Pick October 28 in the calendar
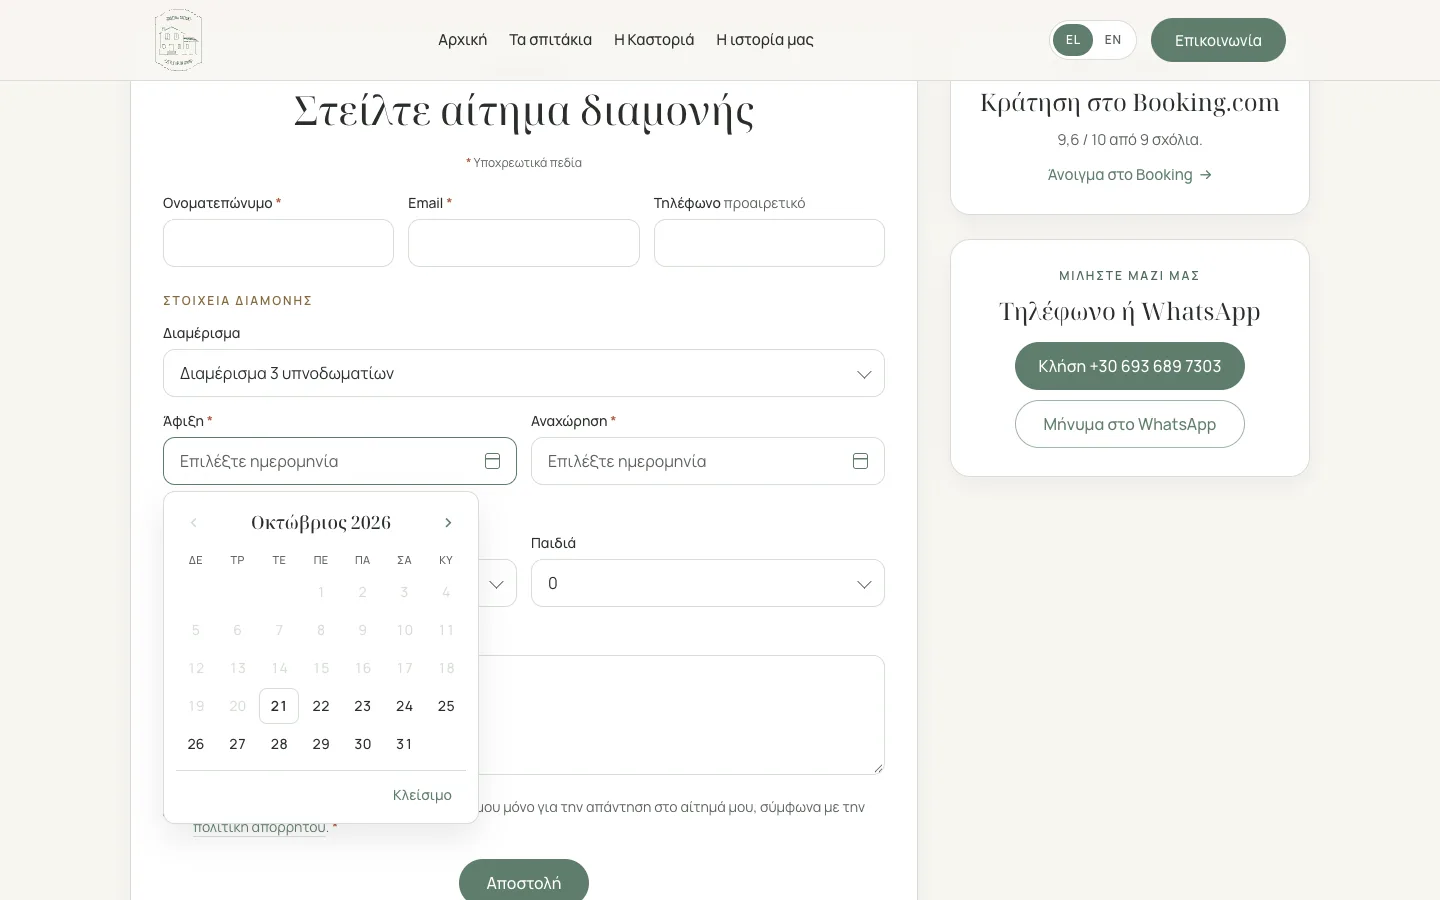This screenshot has width=1440, height=900. pyautogui.click(x=279, y=744)
